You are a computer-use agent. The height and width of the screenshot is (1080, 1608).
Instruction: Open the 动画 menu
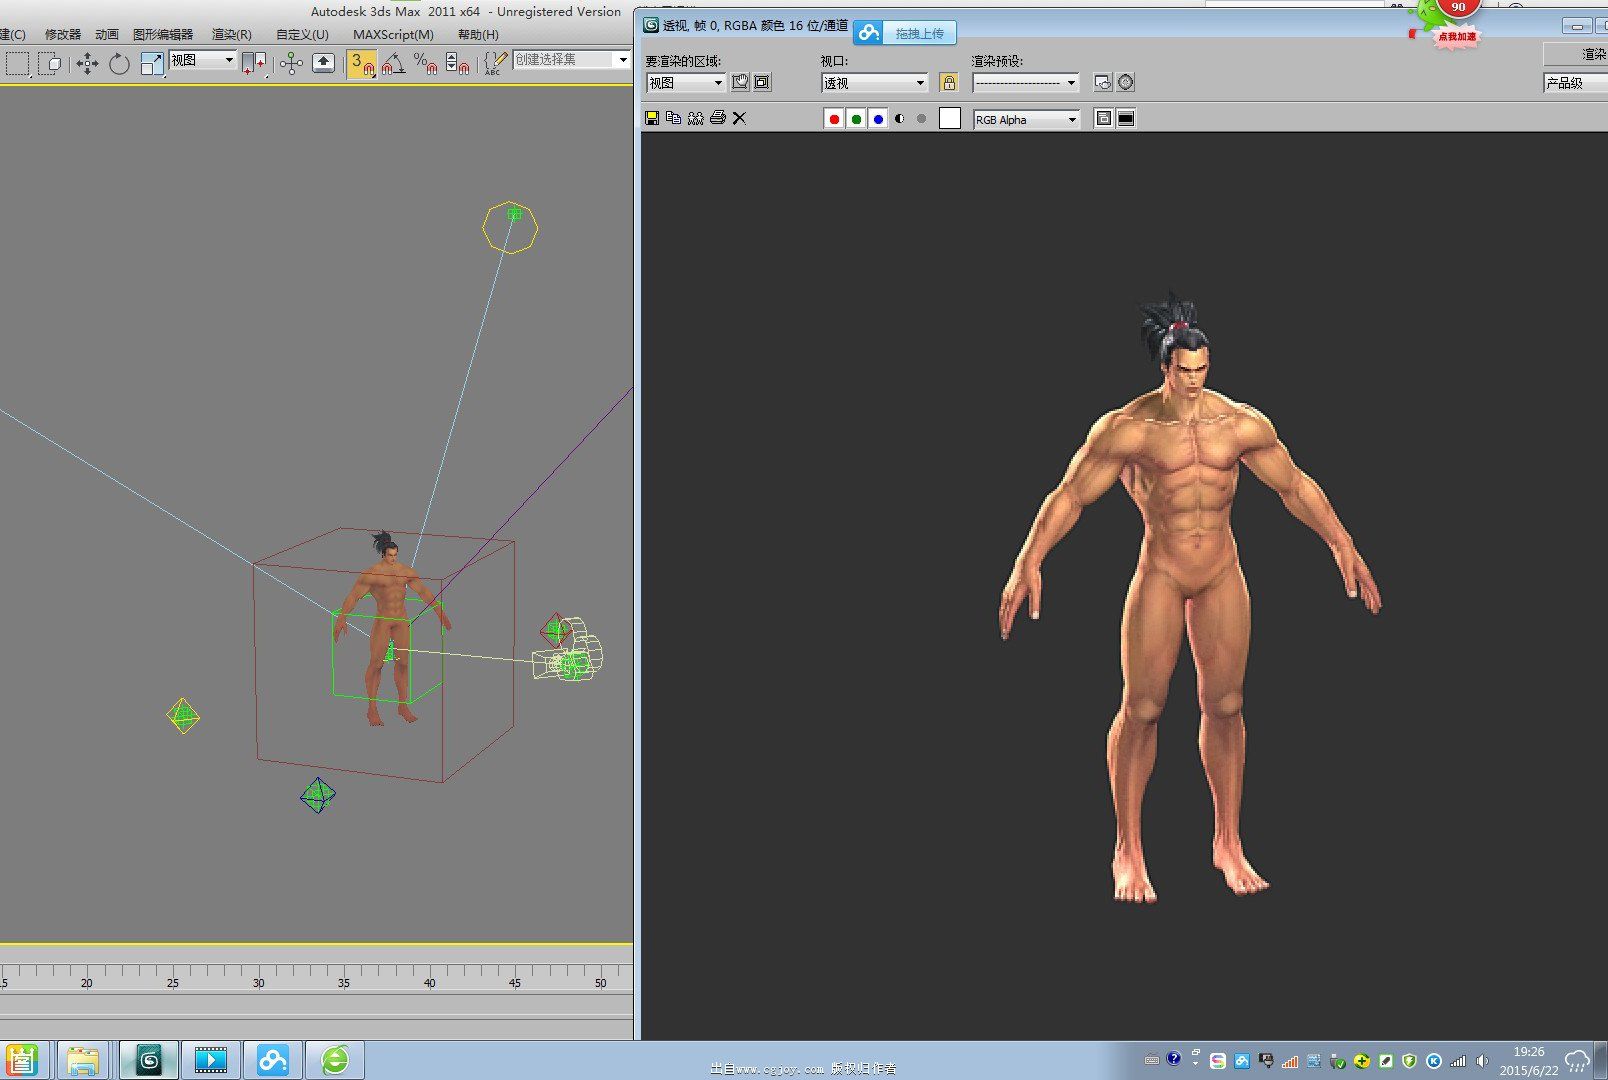click(107, 34)
